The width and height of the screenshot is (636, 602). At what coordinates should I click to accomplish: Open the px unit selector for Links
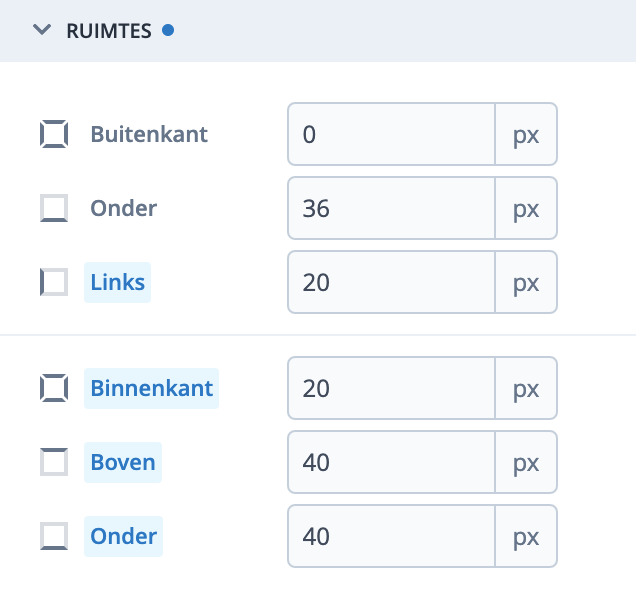(x=526, y=282)
